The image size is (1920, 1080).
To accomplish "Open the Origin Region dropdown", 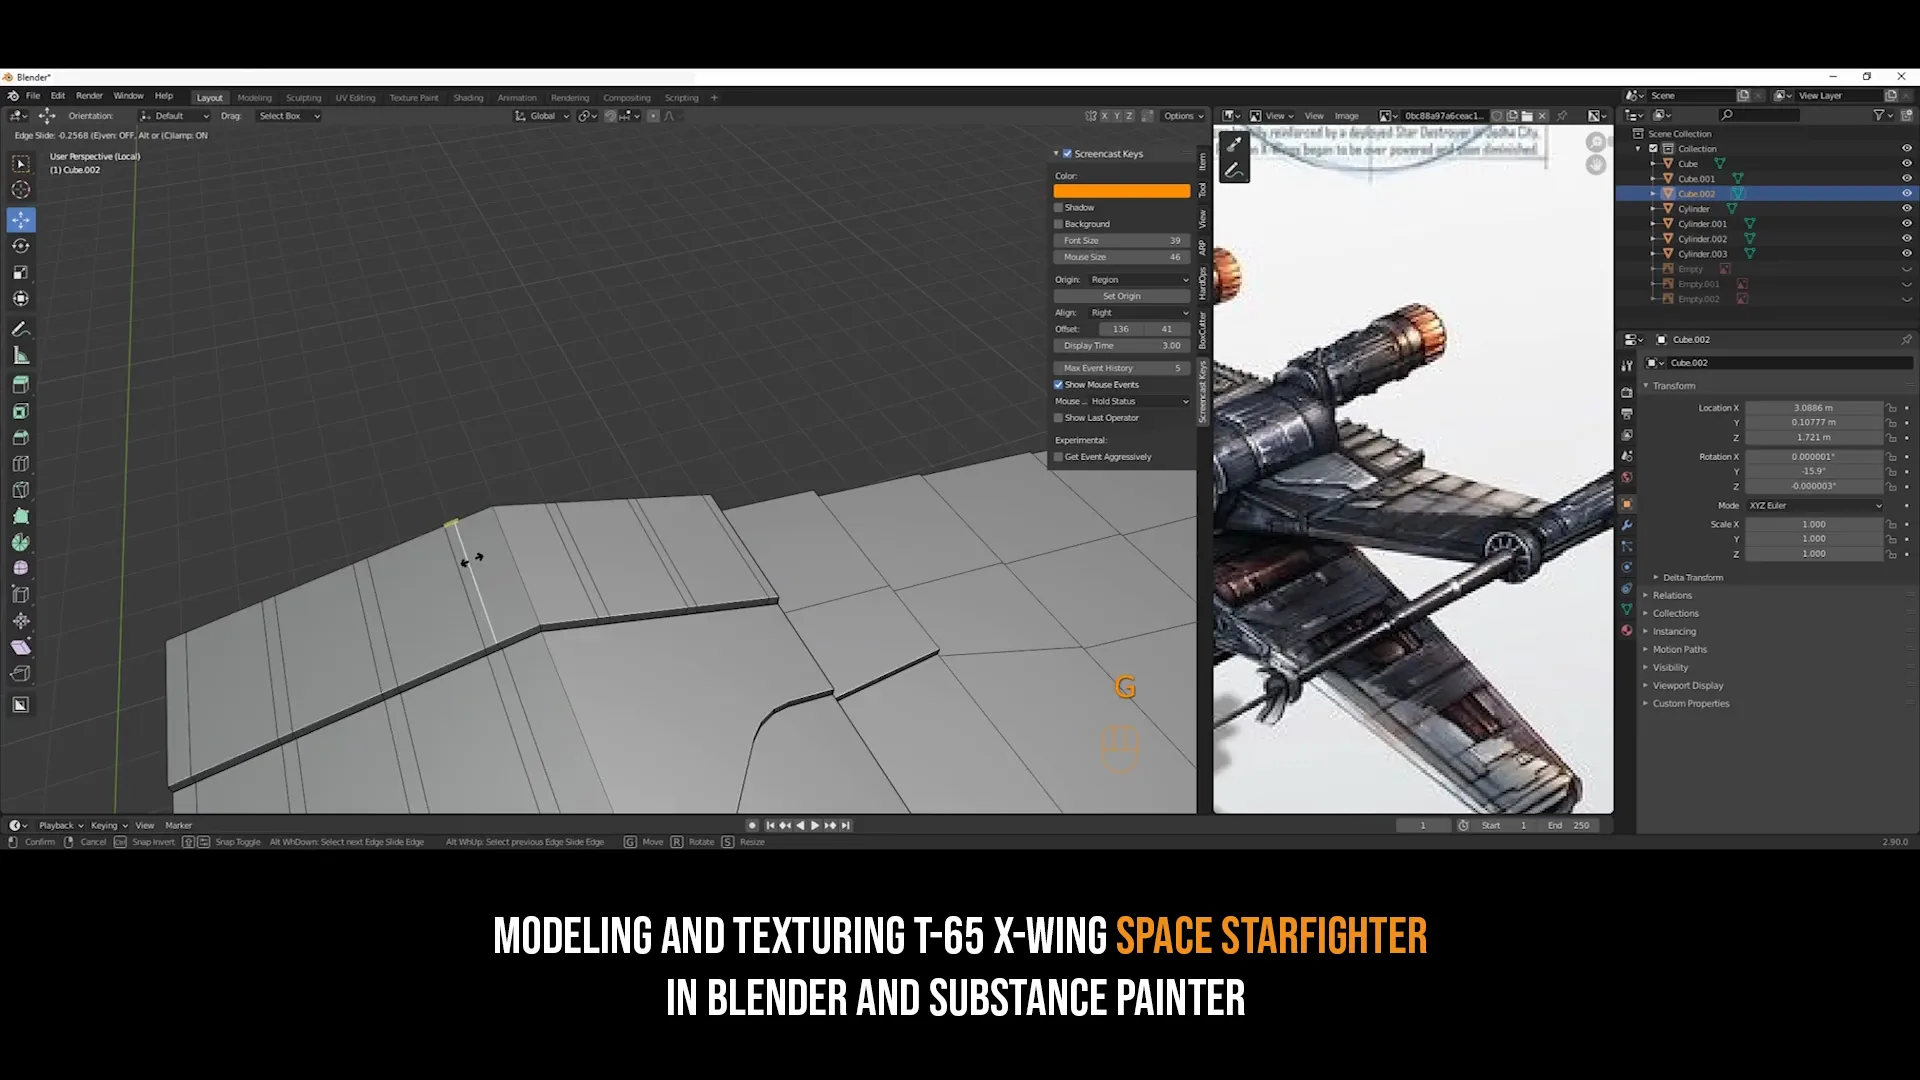I will [x=1140, y=280].
